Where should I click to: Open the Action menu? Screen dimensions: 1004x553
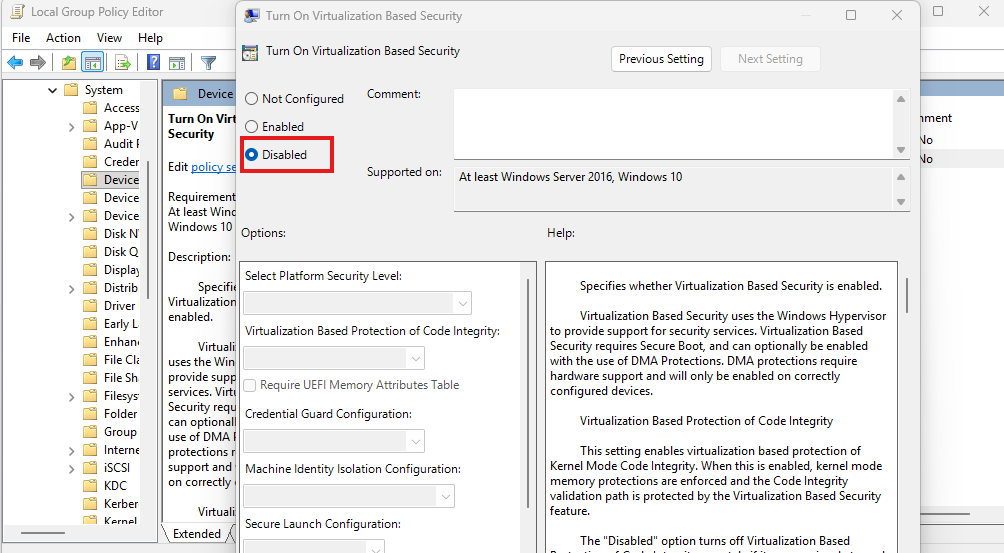[63, 38]
